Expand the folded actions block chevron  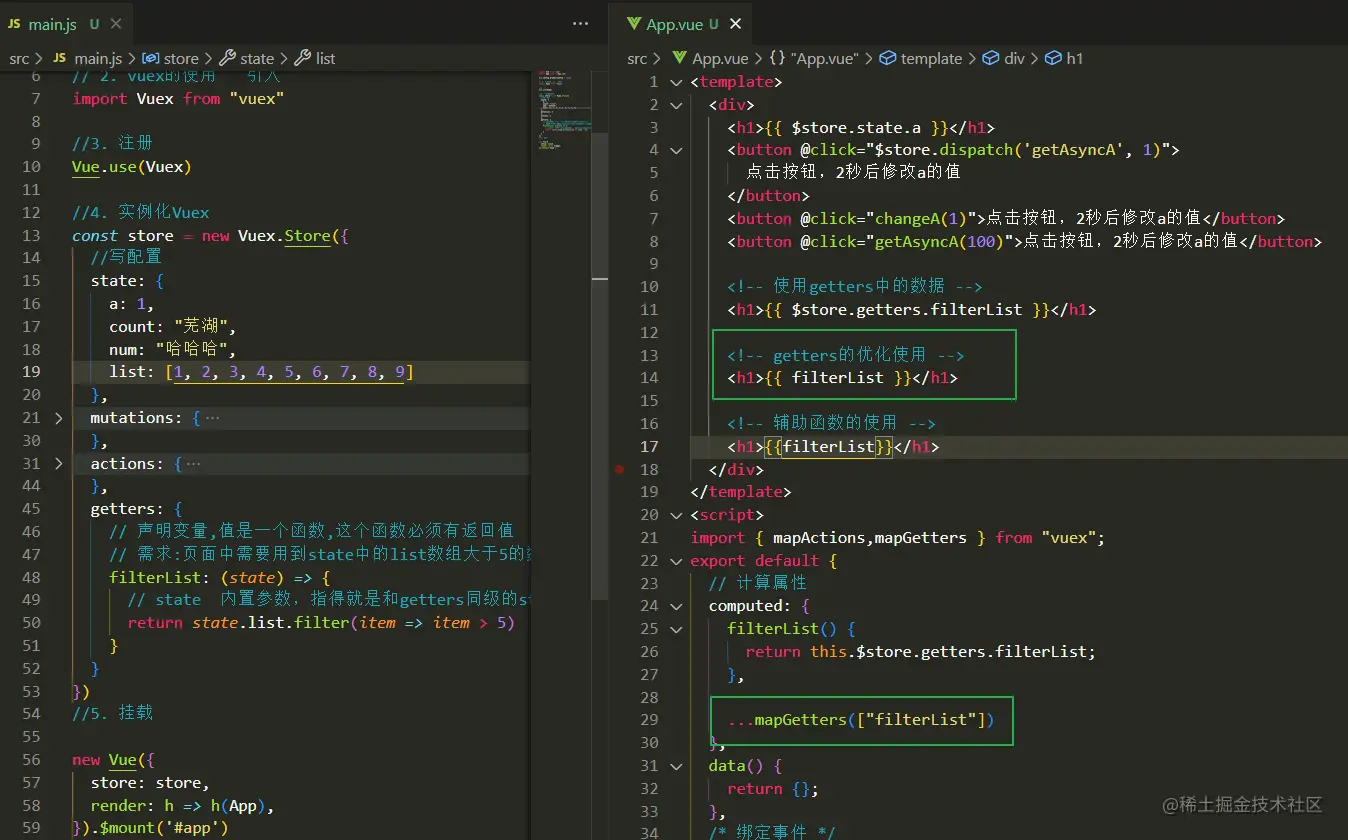coord(58,464)
